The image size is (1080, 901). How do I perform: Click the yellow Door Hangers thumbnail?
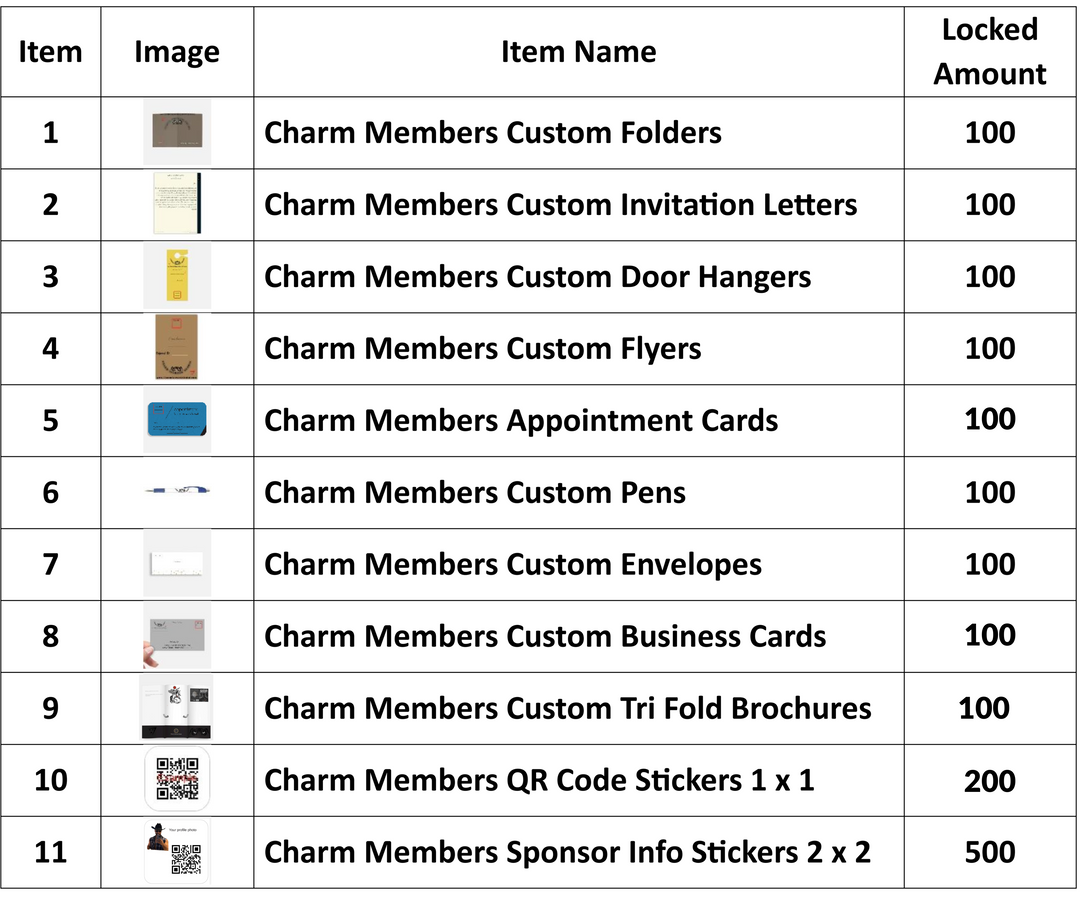[x=177, y=276]
